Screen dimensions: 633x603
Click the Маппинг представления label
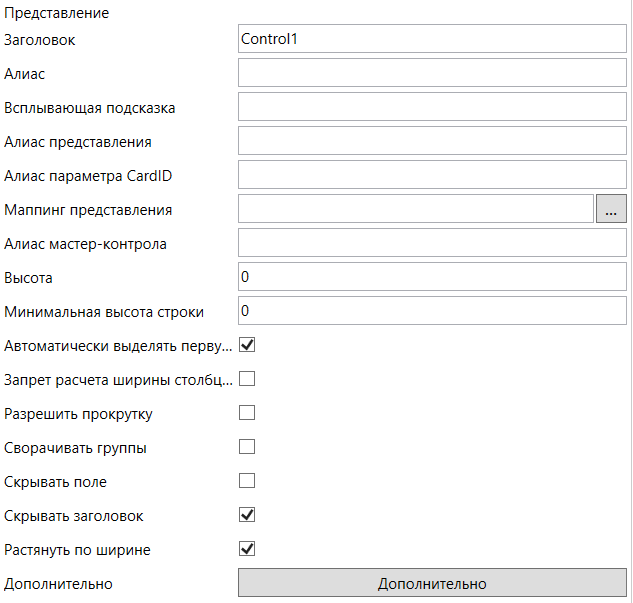click(88, 210)
